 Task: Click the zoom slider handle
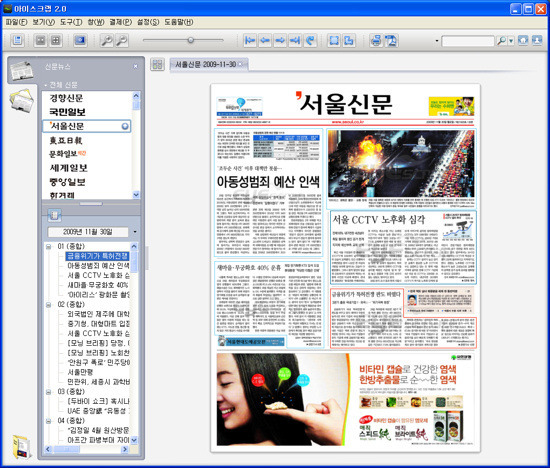coord(190,40)
